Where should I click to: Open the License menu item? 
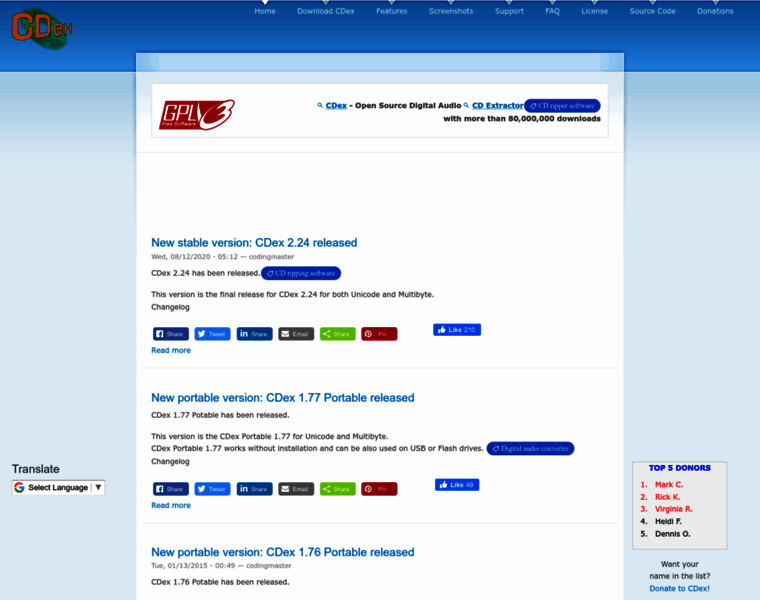(595, 11)
